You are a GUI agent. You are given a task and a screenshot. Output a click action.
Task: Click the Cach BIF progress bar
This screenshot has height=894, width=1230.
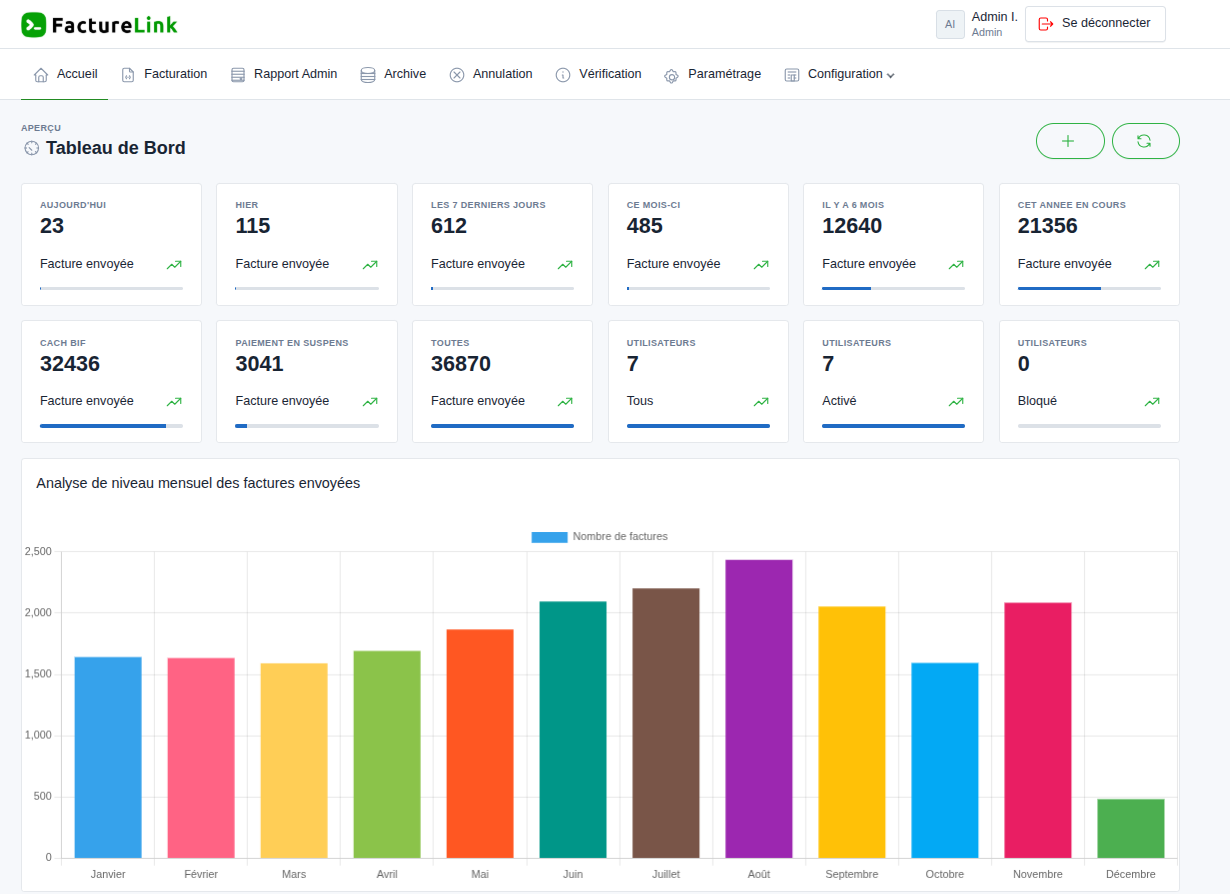pos(111,426)
